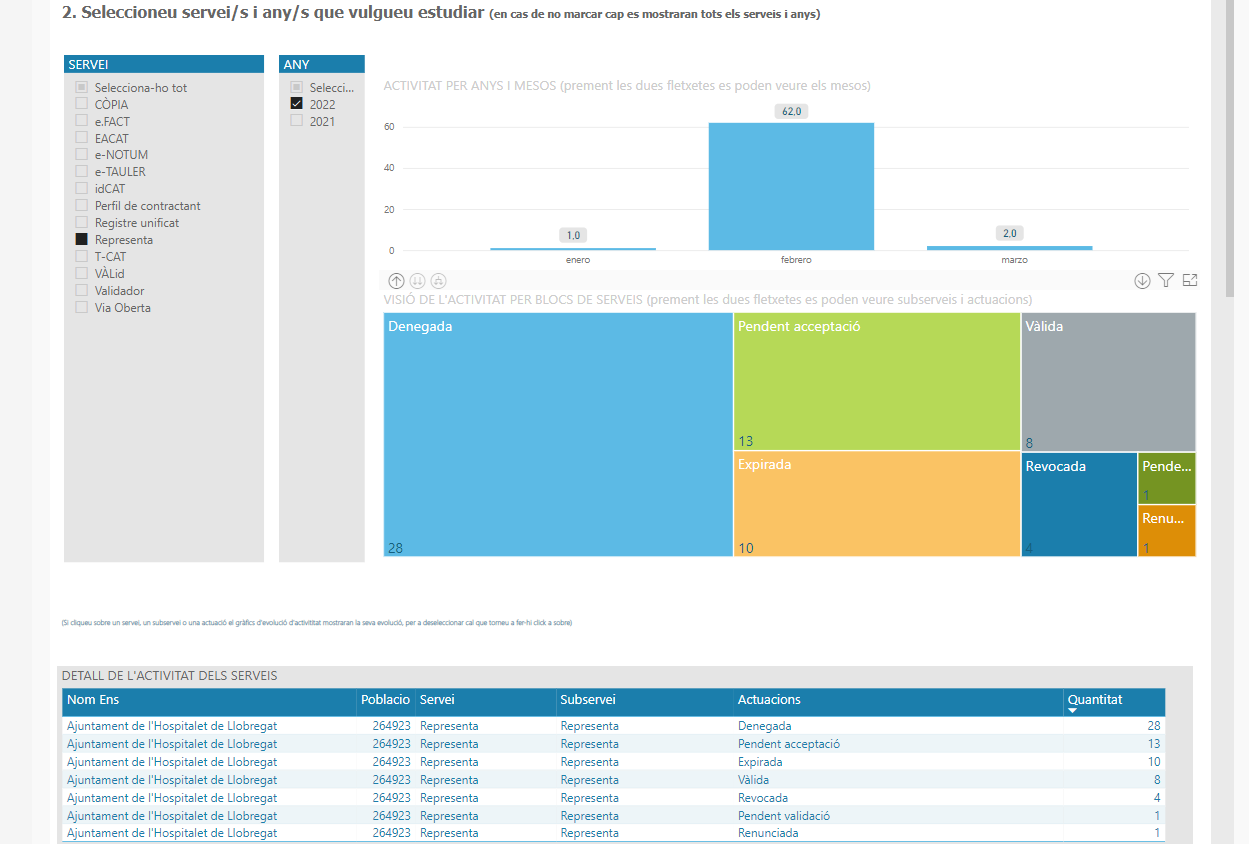Enable drill down mode arrow icon
Screen dimensions: 1249x844
(x=1142, y=281)
